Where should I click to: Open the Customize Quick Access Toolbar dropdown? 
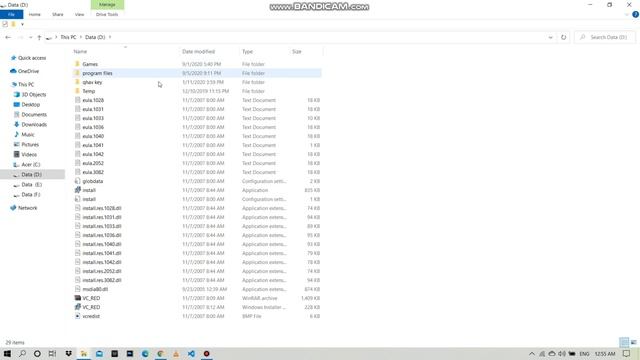coord(22,24)
